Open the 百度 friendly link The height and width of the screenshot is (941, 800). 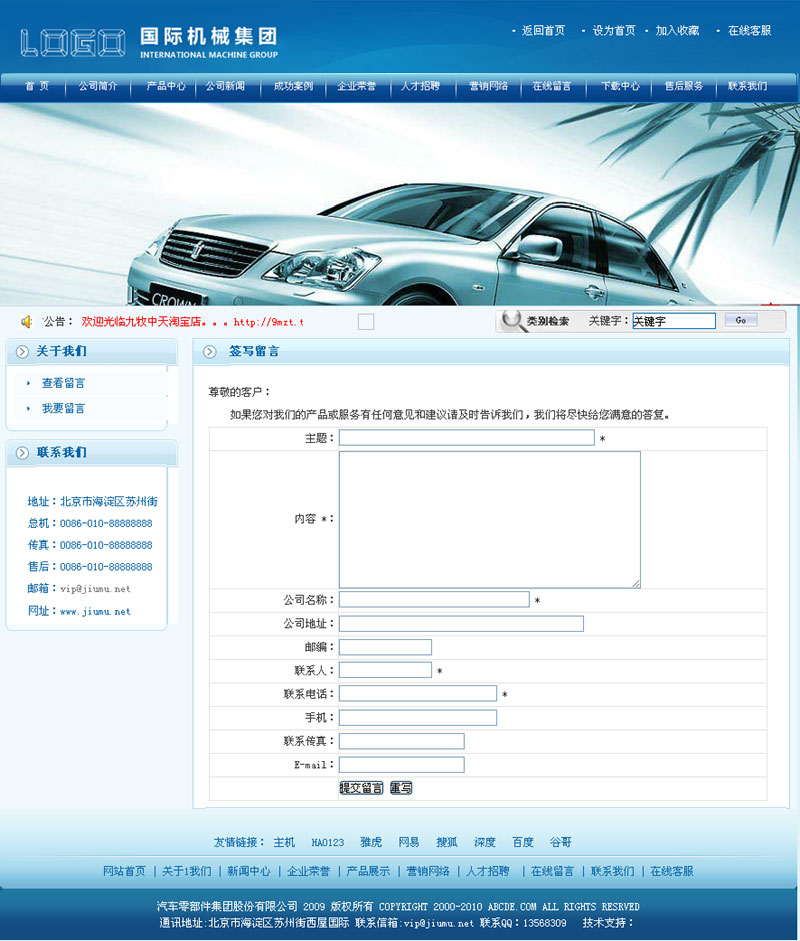point(523,843)
